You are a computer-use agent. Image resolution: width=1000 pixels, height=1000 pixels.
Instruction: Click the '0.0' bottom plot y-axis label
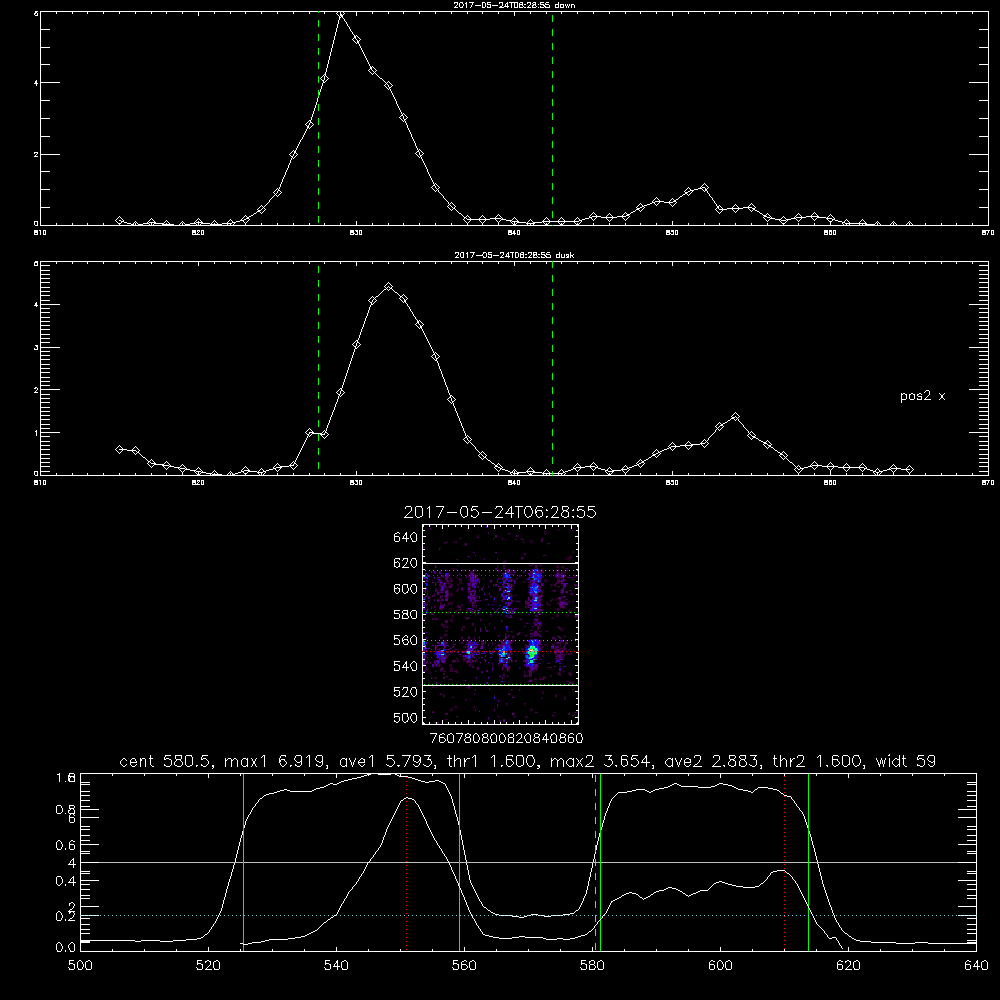pyautogui.click(x=66, y=947)
